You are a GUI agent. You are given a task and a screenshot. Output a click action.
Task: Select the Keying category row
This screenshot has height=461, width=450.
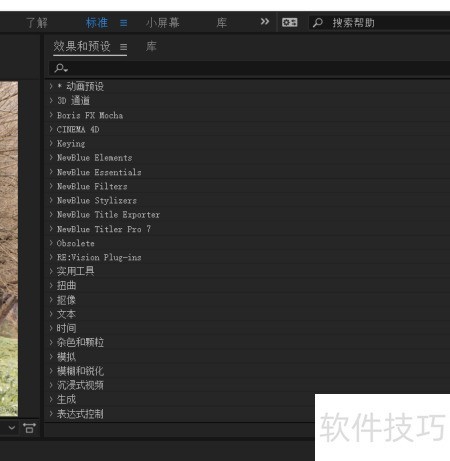click(249, 144)
